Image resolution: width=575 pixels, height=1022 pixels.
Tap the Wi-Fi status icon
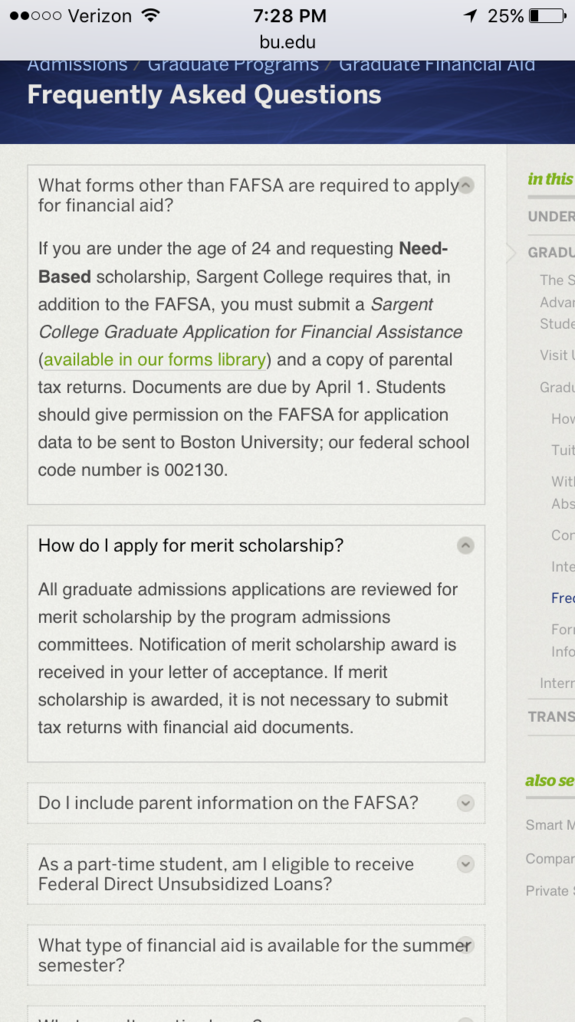(151, 16)
